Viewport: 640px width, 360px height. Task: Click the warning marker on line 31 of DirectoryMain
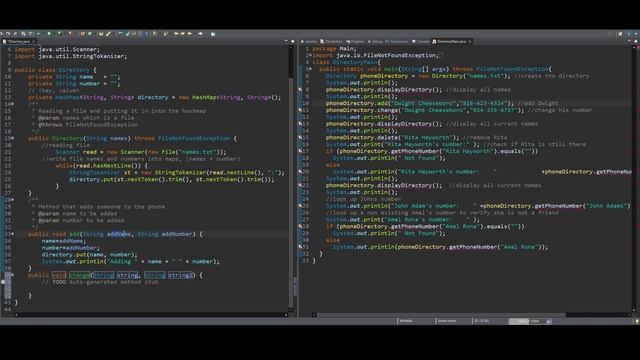(300, 247)
